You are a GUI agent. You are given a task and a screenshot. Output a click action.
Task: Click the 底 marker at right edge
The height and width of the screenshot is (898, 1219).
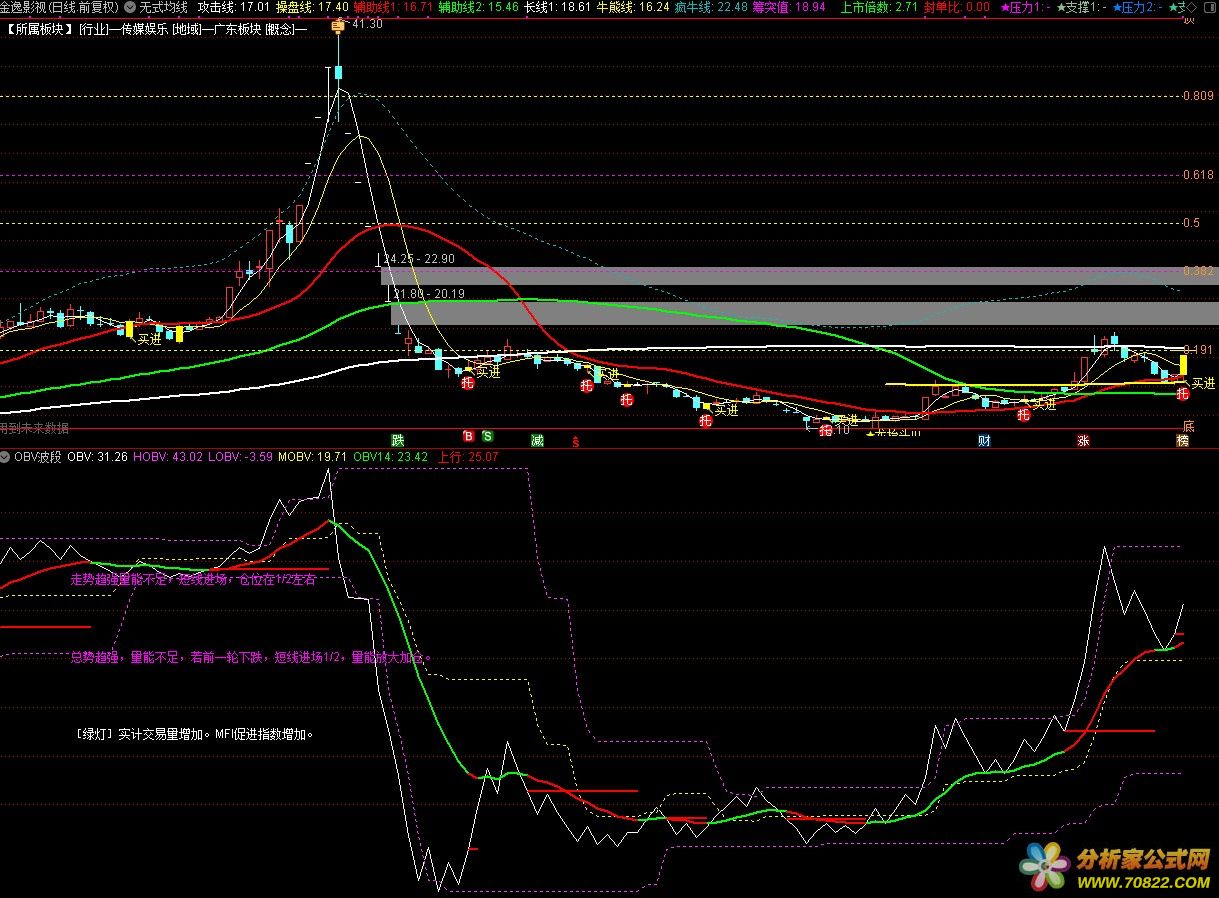pyautogui.click(x=1188, y=426)
